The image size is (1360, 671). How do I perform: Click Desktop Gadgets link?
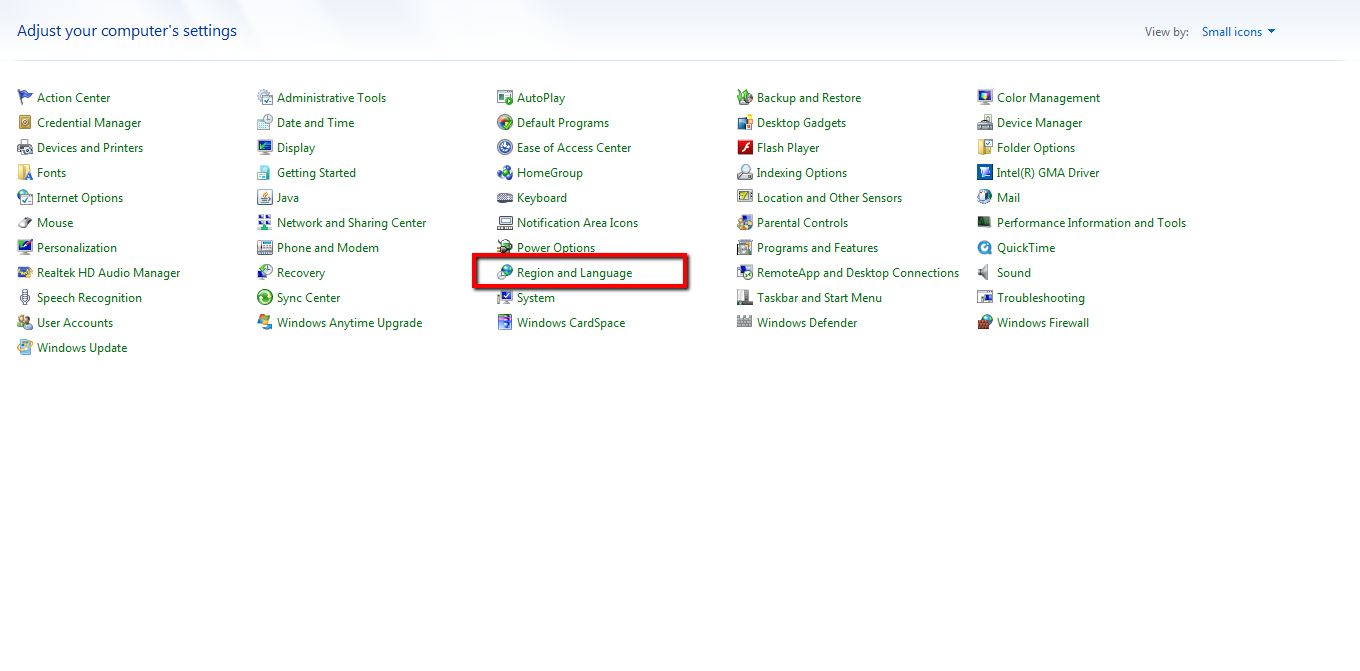(801, 123)
